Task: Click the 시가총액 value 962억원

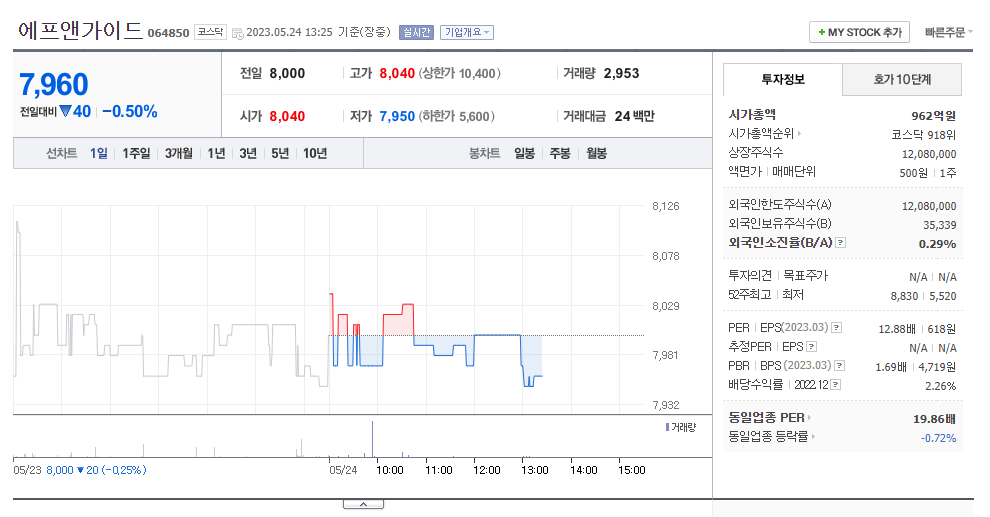Action: coord(933,116)
